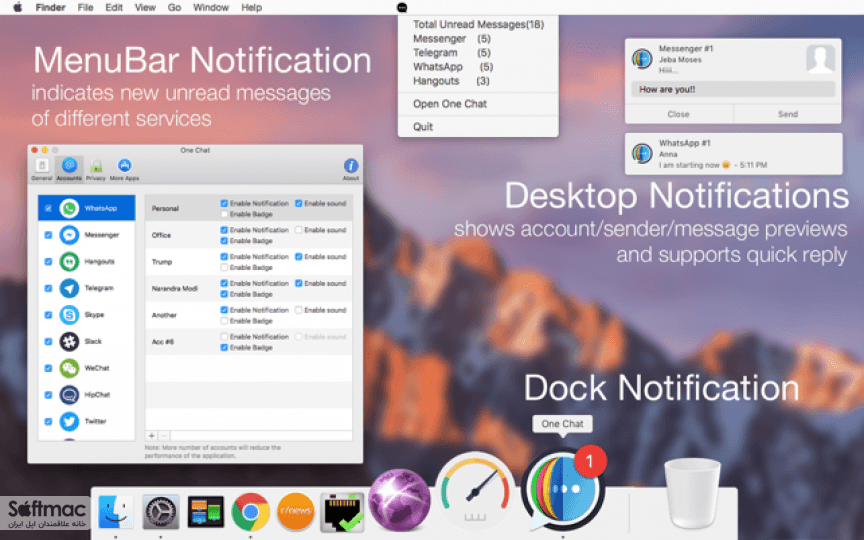Uncheck Enable Badge for Narandra Modi account
Viewport: 864px width, 540px height.
(x=224, y=294)
